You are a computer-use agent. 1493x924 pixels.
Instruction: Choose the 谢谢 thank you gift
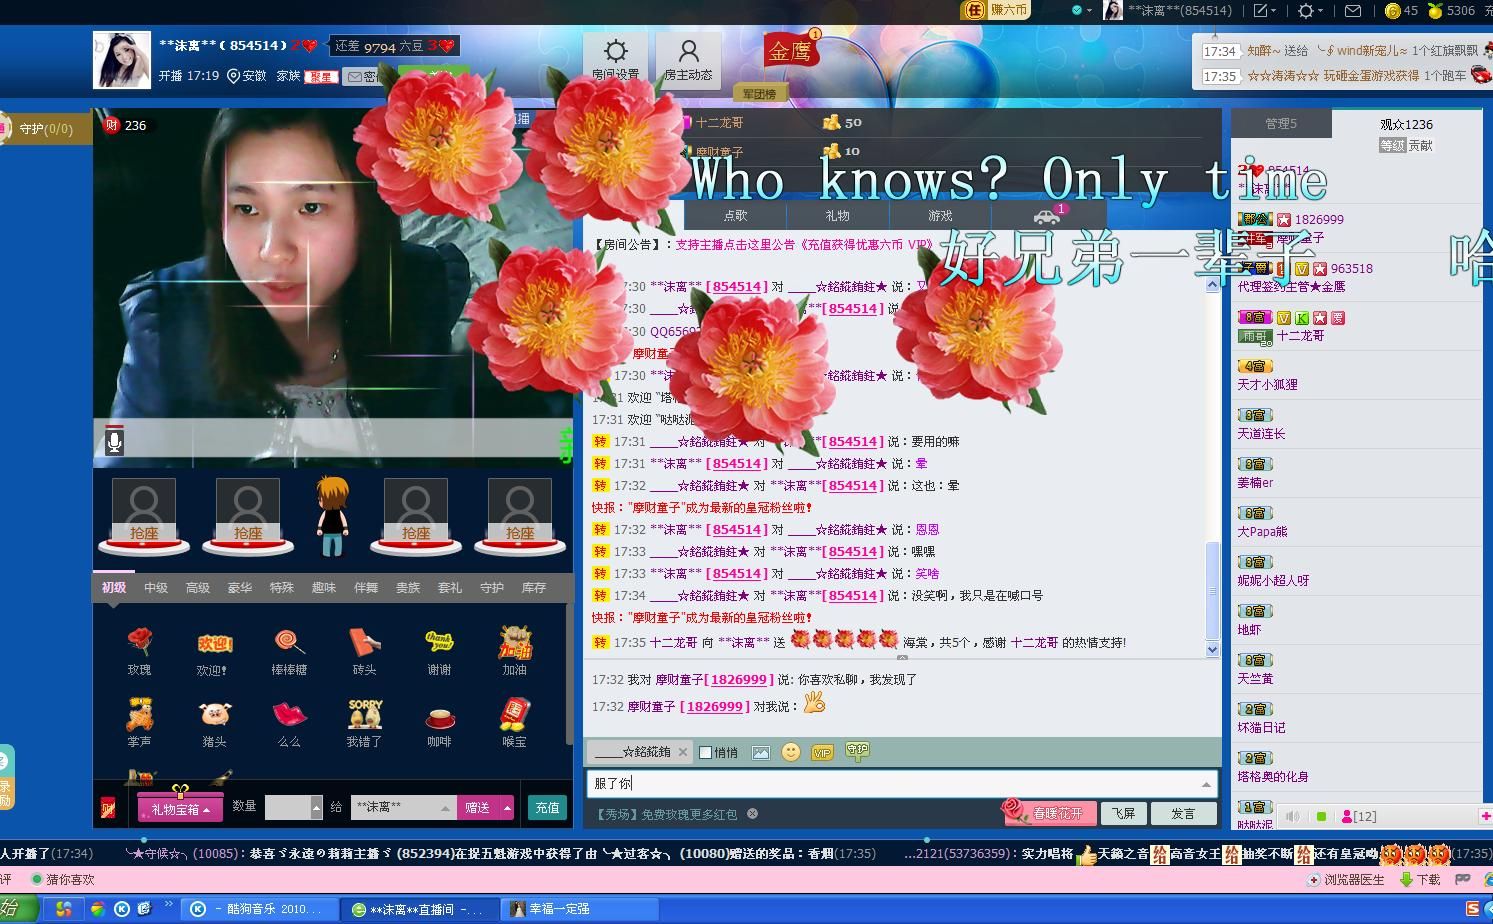pos(439,642)
